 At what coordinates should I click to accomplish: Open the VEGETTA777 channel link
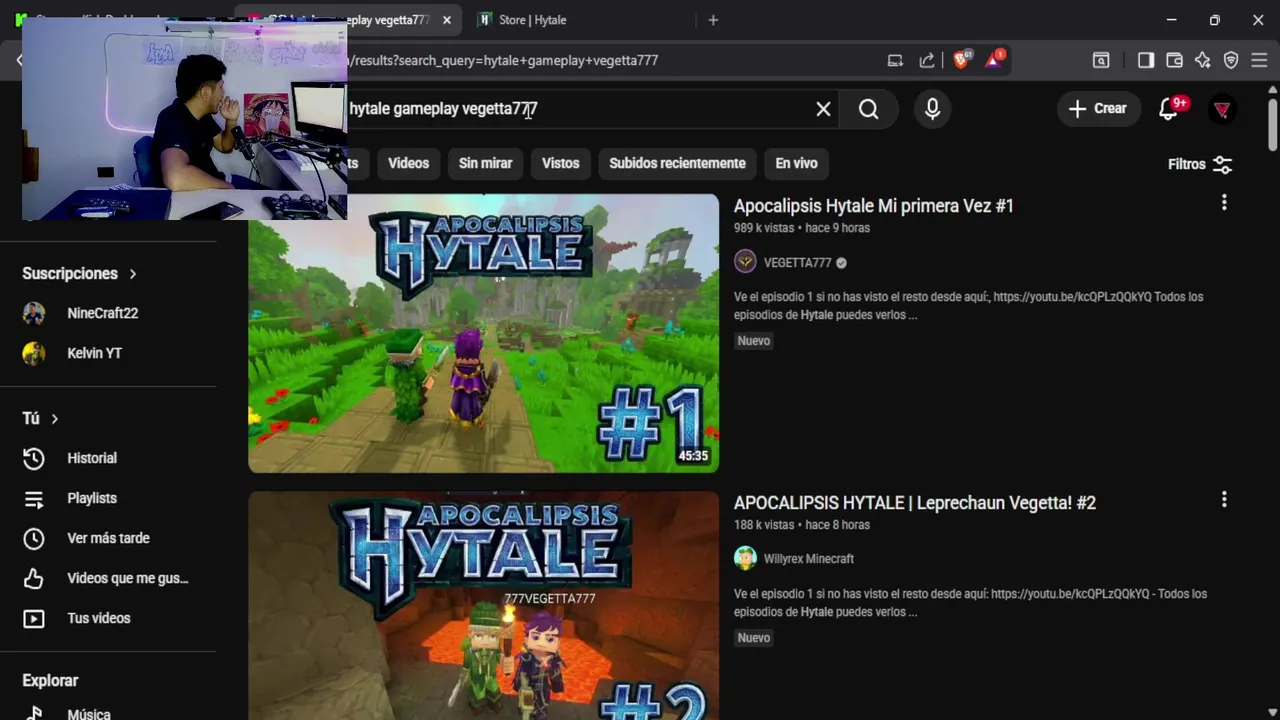(797, 263)
